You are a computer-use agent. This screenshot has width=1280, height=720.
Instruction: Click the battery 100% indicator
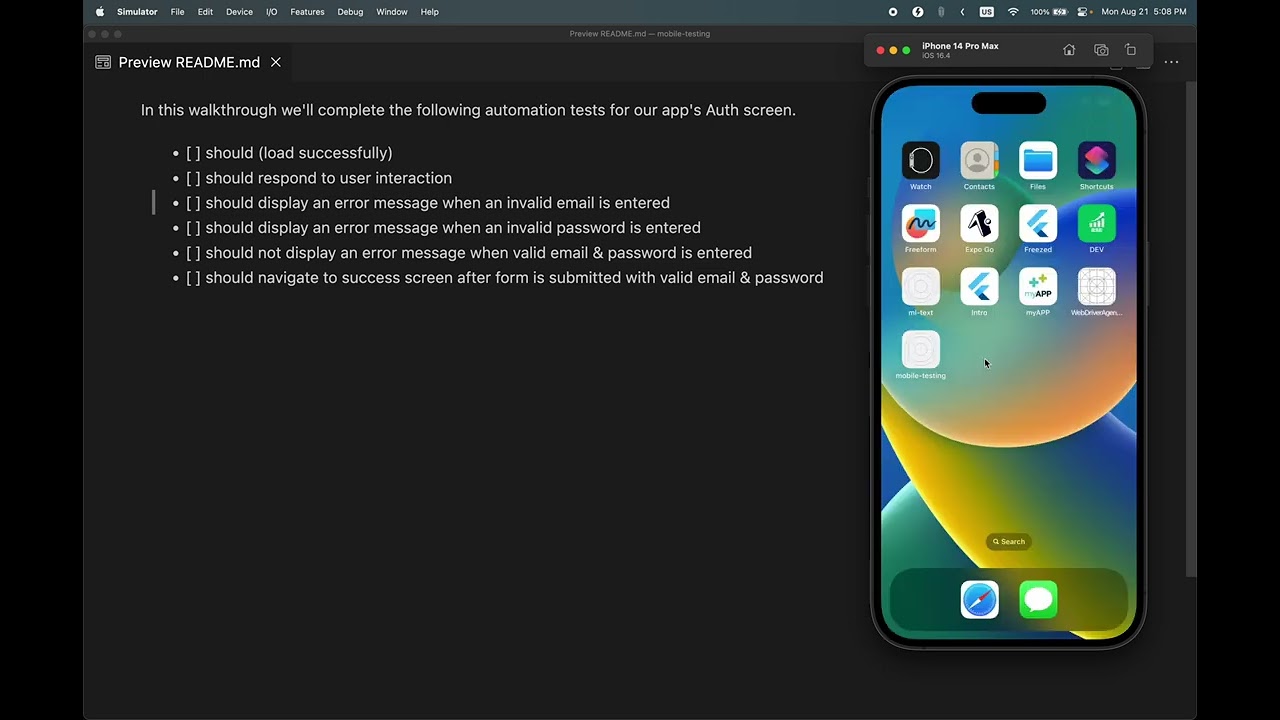(x=1048, y=12)
